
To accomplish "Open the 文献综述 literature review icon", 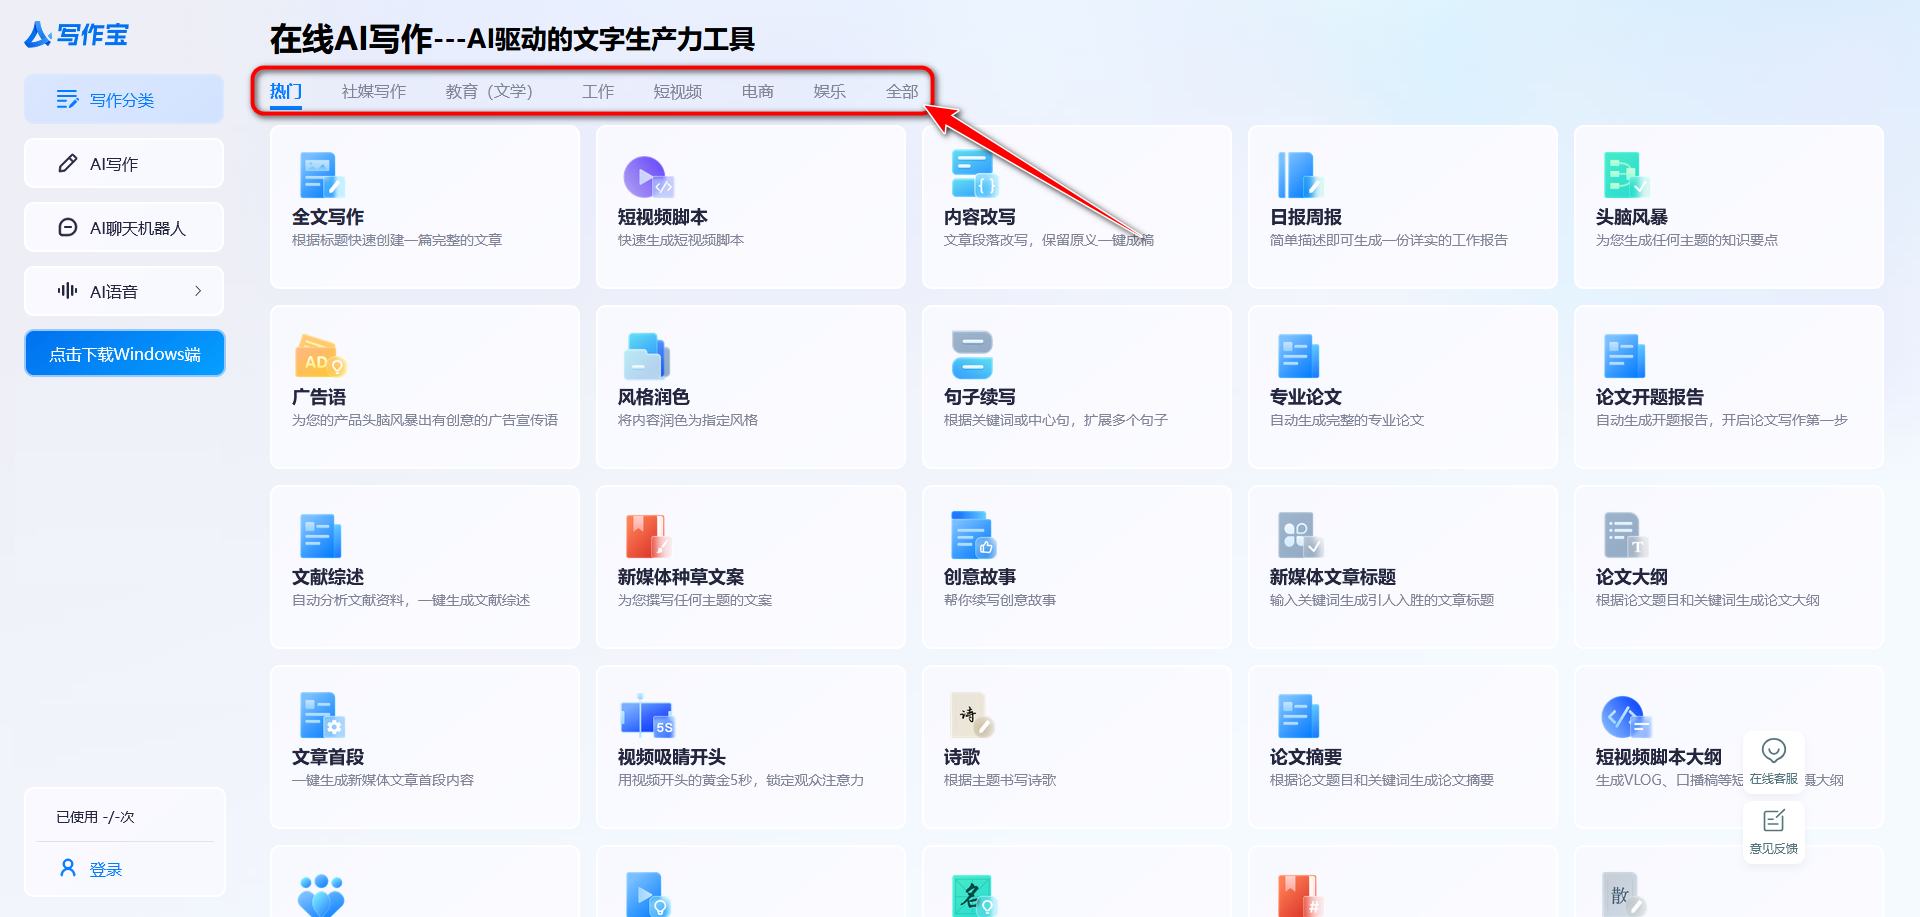I will tap(320, 537).
